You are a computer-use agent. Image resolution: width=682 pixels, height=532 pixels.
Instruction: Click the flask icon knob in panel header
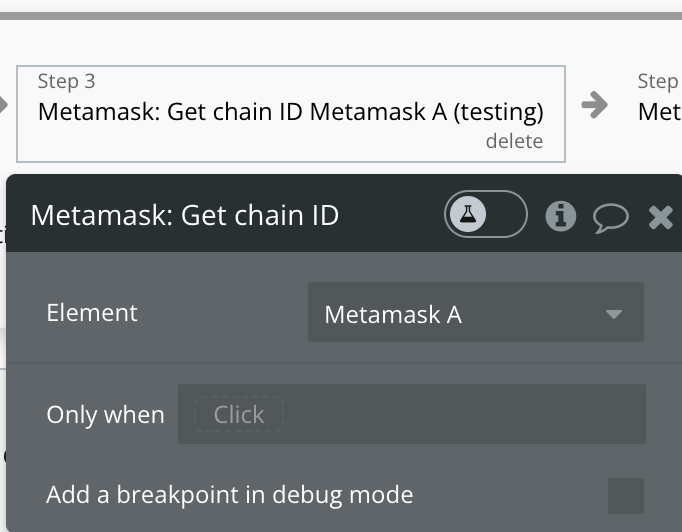(x=468, y=214)
